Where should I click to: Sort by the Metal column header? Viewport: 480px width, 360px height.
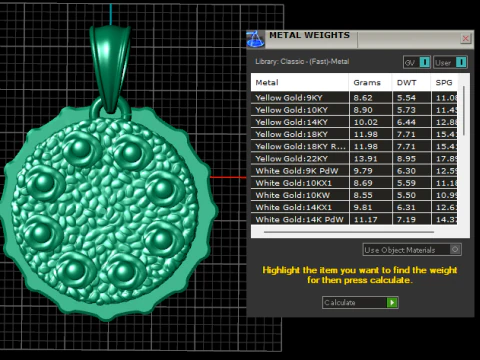pos(300,82)
